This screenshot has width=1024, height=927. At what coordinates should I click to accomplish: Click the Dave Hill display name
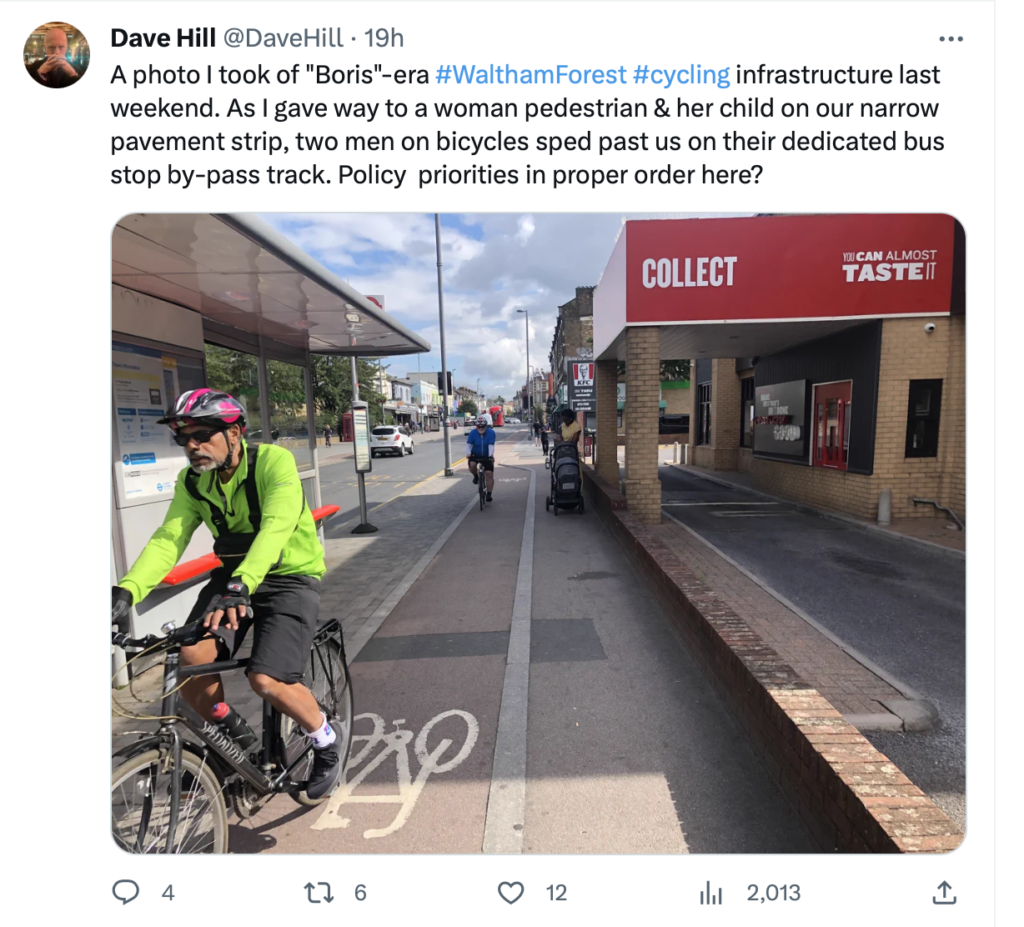[163, 38]
